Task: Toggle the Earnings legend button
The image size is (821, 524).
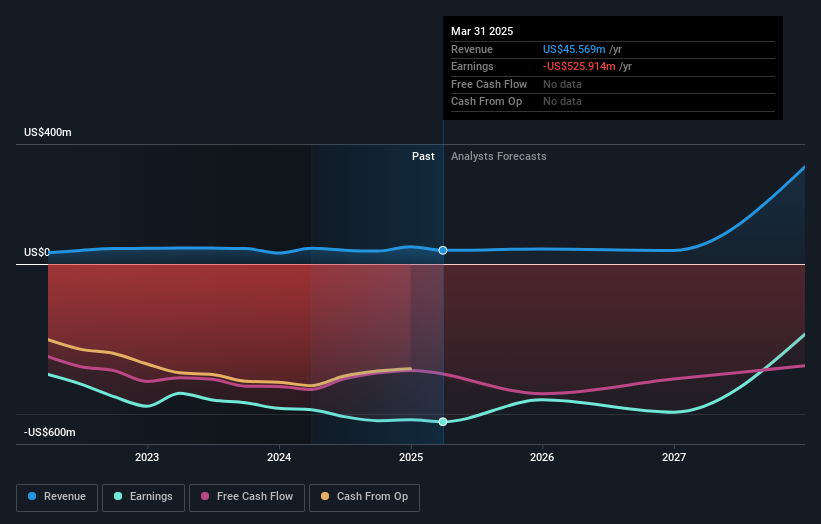Action: pos(143,497)
